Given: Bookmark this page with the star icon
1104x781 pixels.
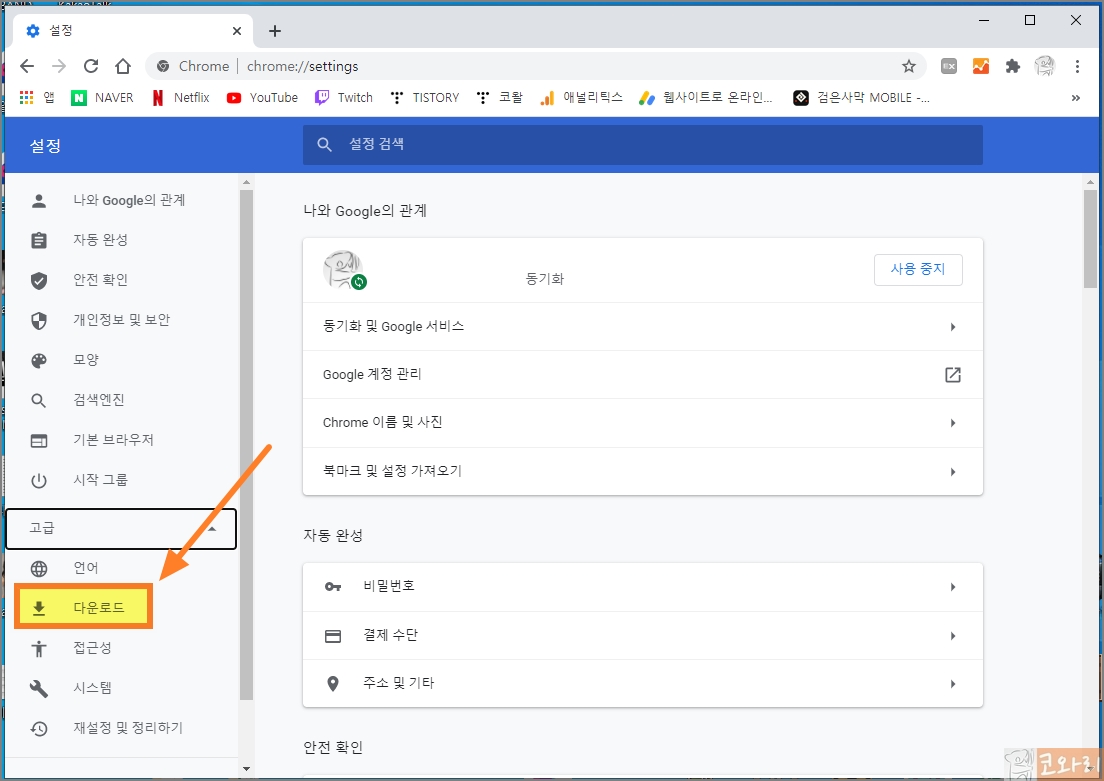Looking at the screenshot, I should click(909, 66).
